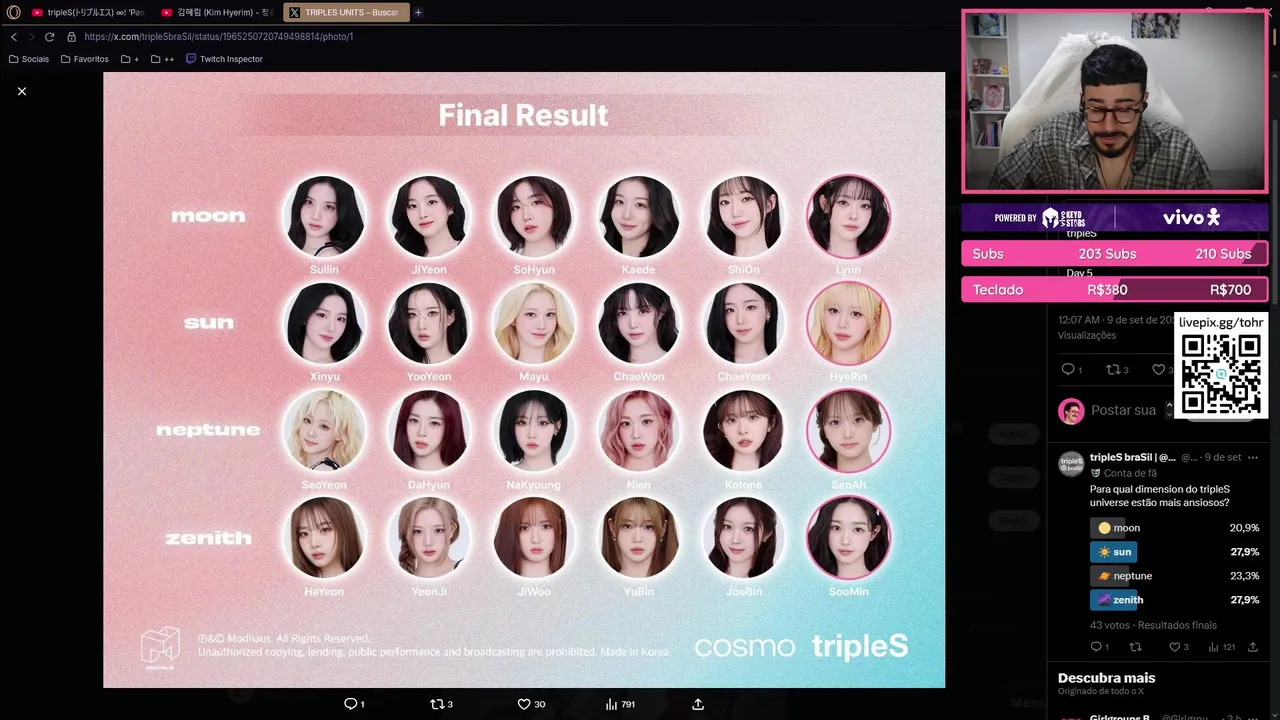The width and height of the screenshot is (1280, 720).
Task: Click the site security lock icon
Action: pos(71,36)
